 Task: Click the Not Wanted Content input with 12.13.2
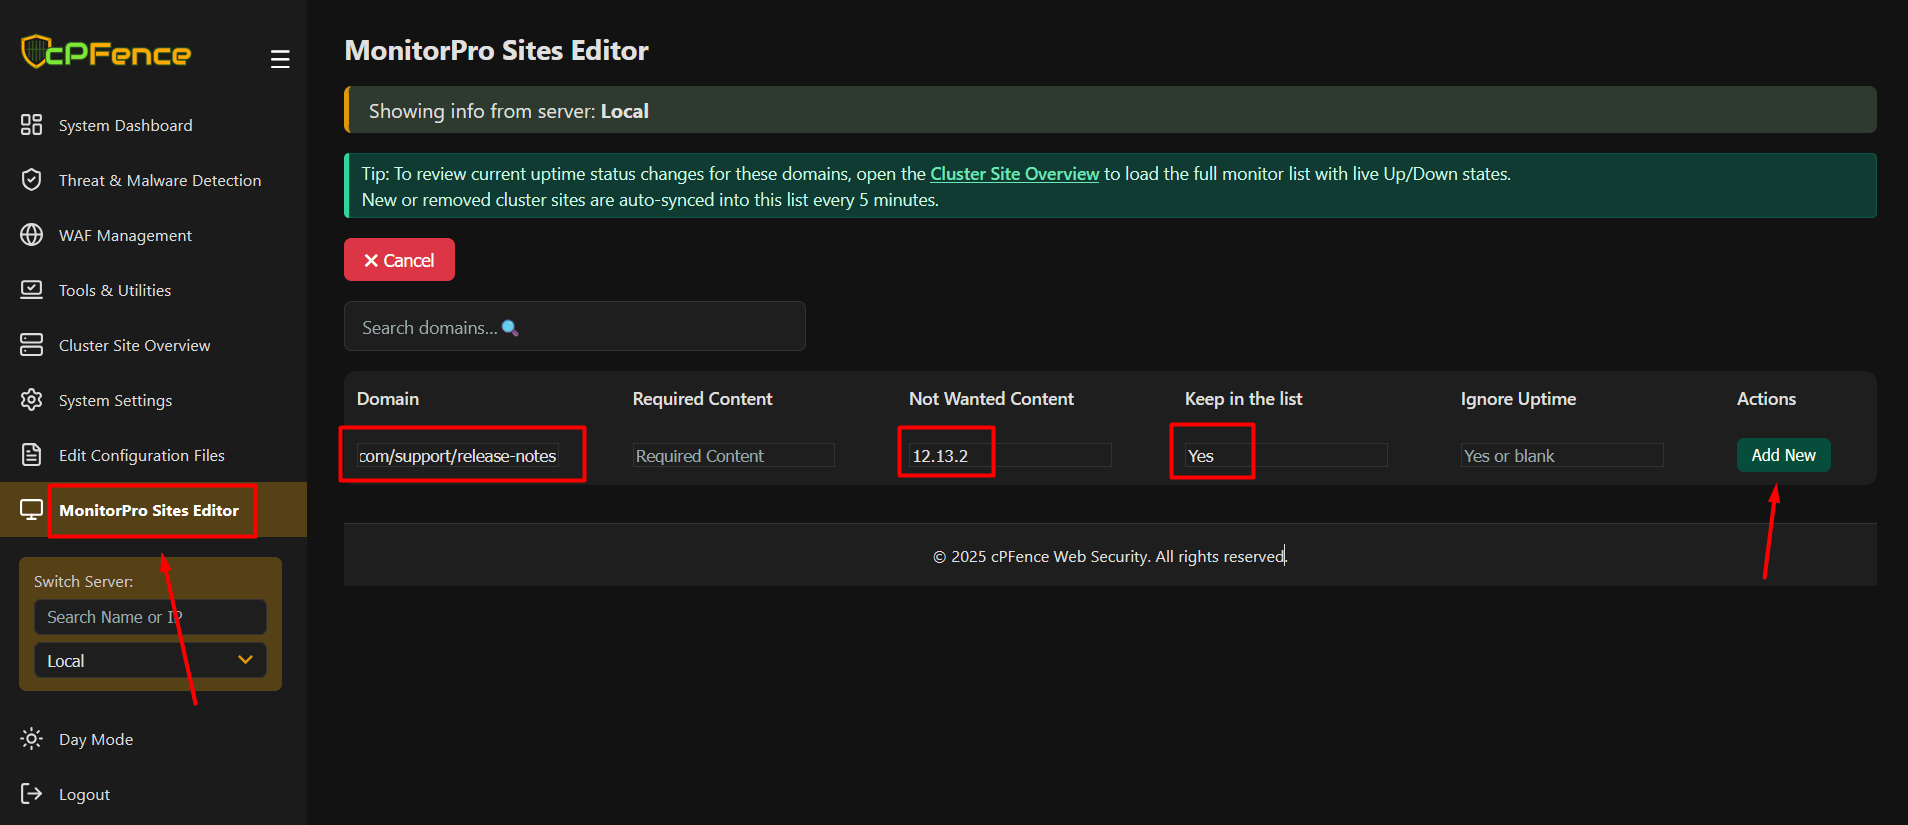(x=1010, y=456)
